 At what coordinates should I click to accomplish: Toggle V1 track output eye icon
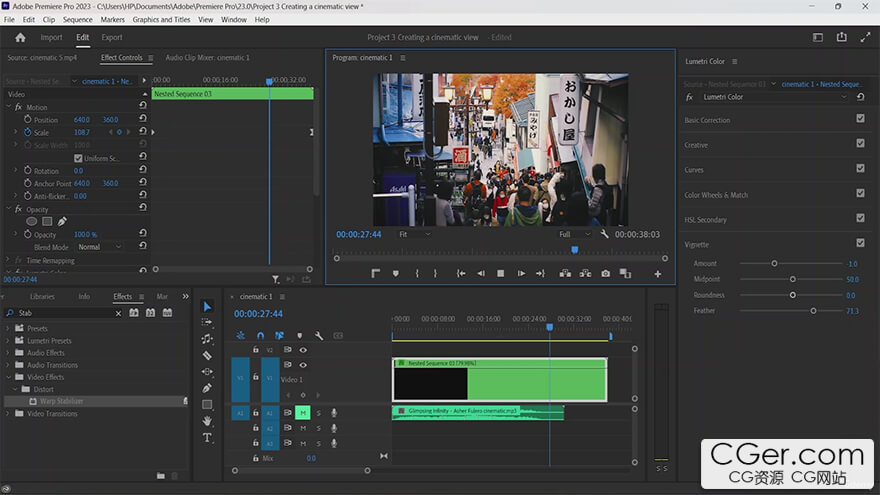pyautogui.click(x=303, y=365)
